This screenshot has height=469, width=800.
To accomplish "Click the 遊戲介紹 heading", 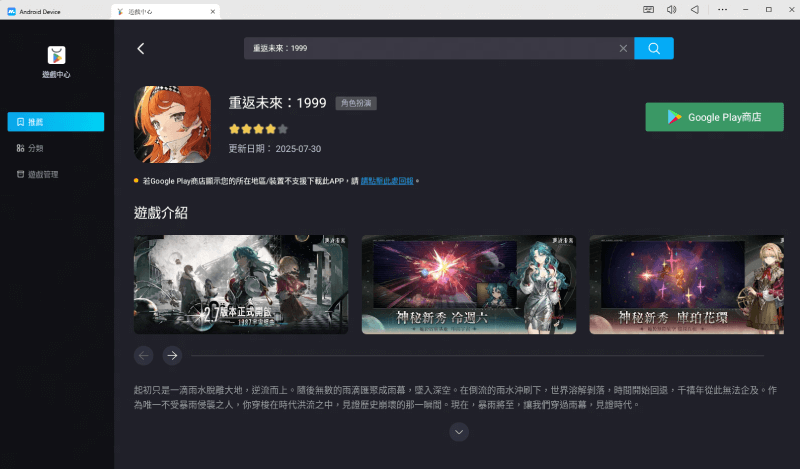I will point(161,213).
